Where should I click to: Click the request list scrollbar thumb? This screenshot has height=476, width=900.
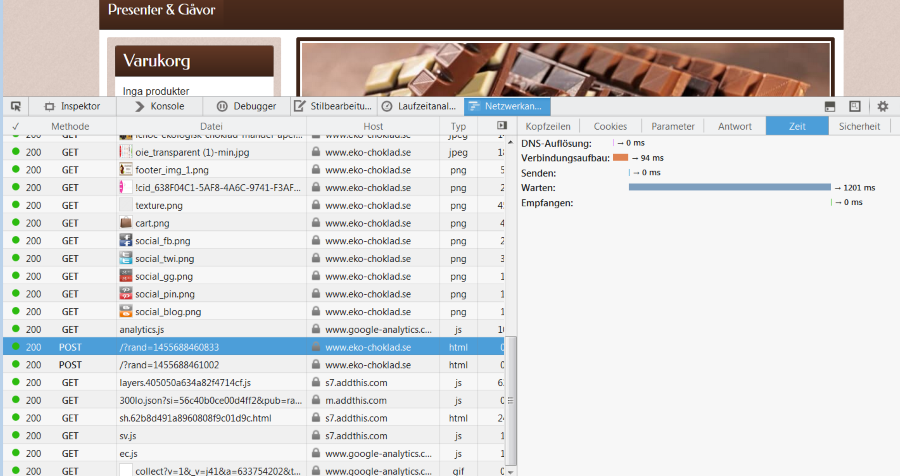[510, 401]
